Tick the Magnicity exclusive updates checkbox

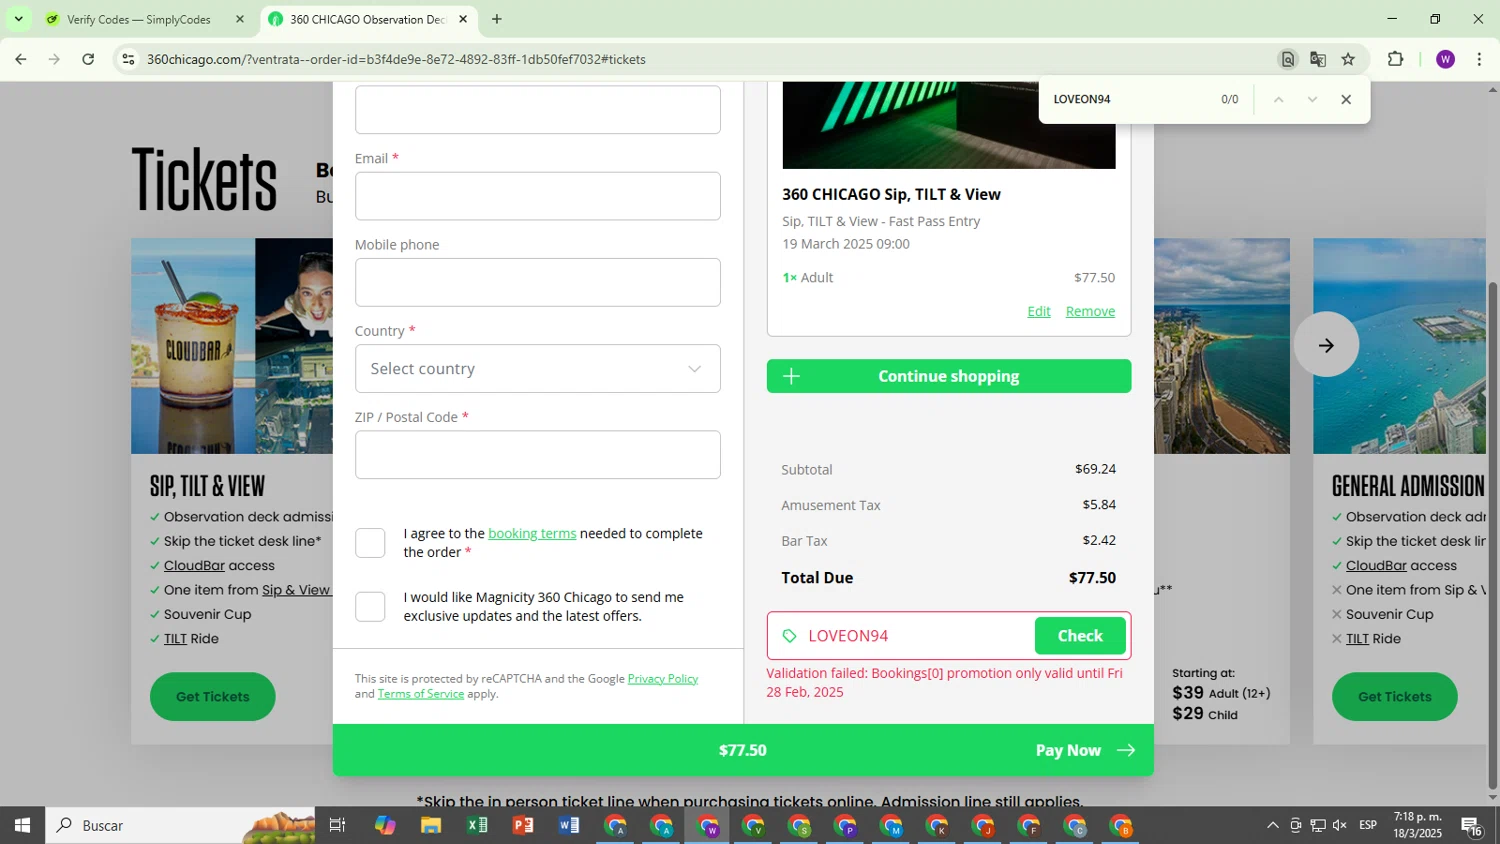pos(370,606)
